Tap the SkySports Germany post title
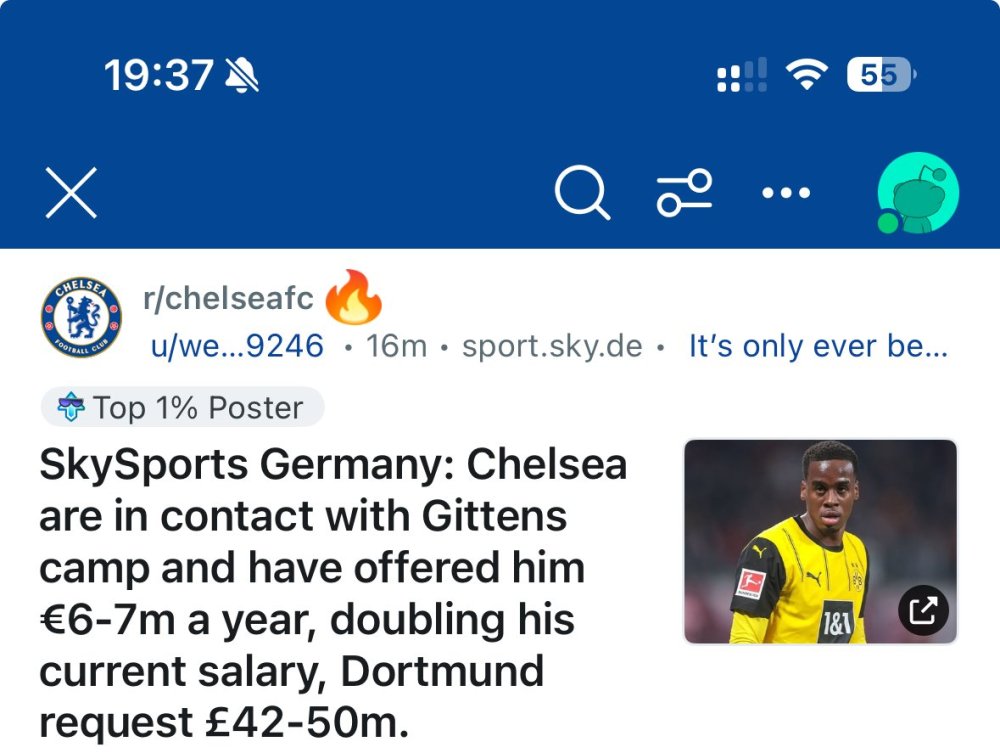This screenshot has width=1000, height=753. (333, 593)
